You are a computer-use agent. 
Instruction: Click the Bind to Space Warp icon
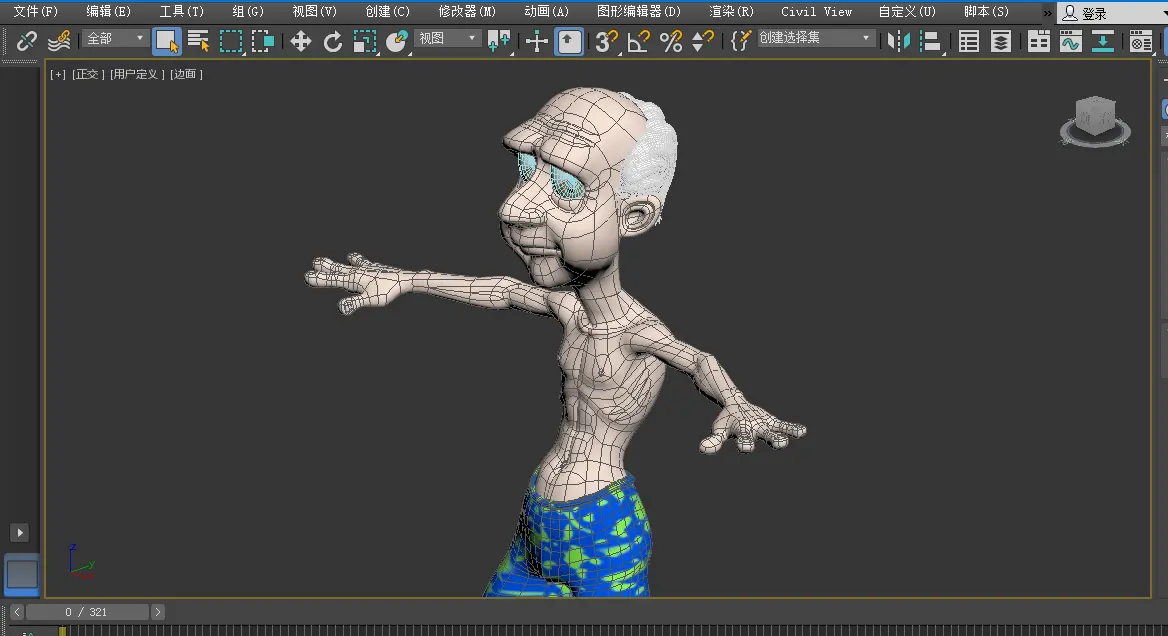click(x=59, y=41)
